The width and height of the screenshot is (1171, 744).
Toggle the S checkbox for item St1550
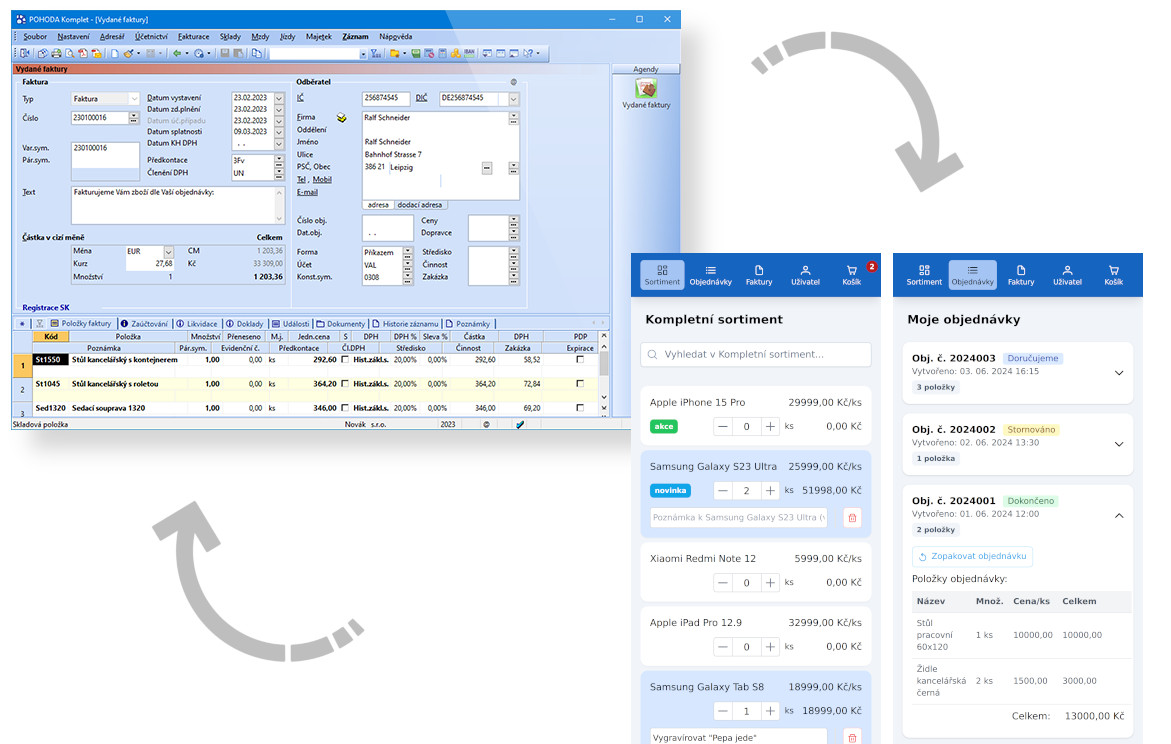click(x=346, y=359)
